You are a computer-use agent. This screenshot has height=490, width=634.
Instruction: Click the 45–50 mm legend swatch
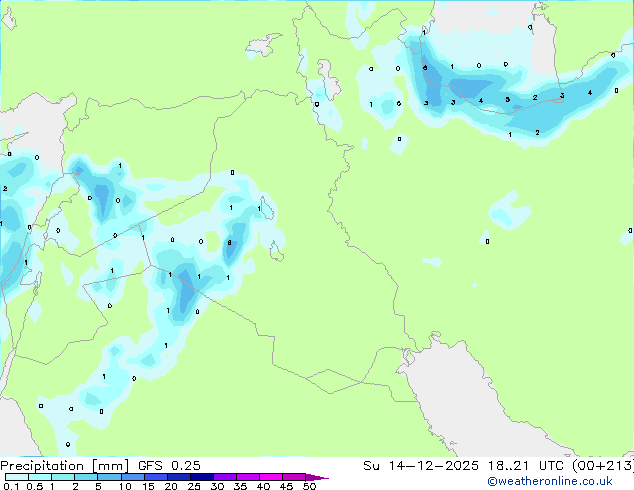(294, 477)
